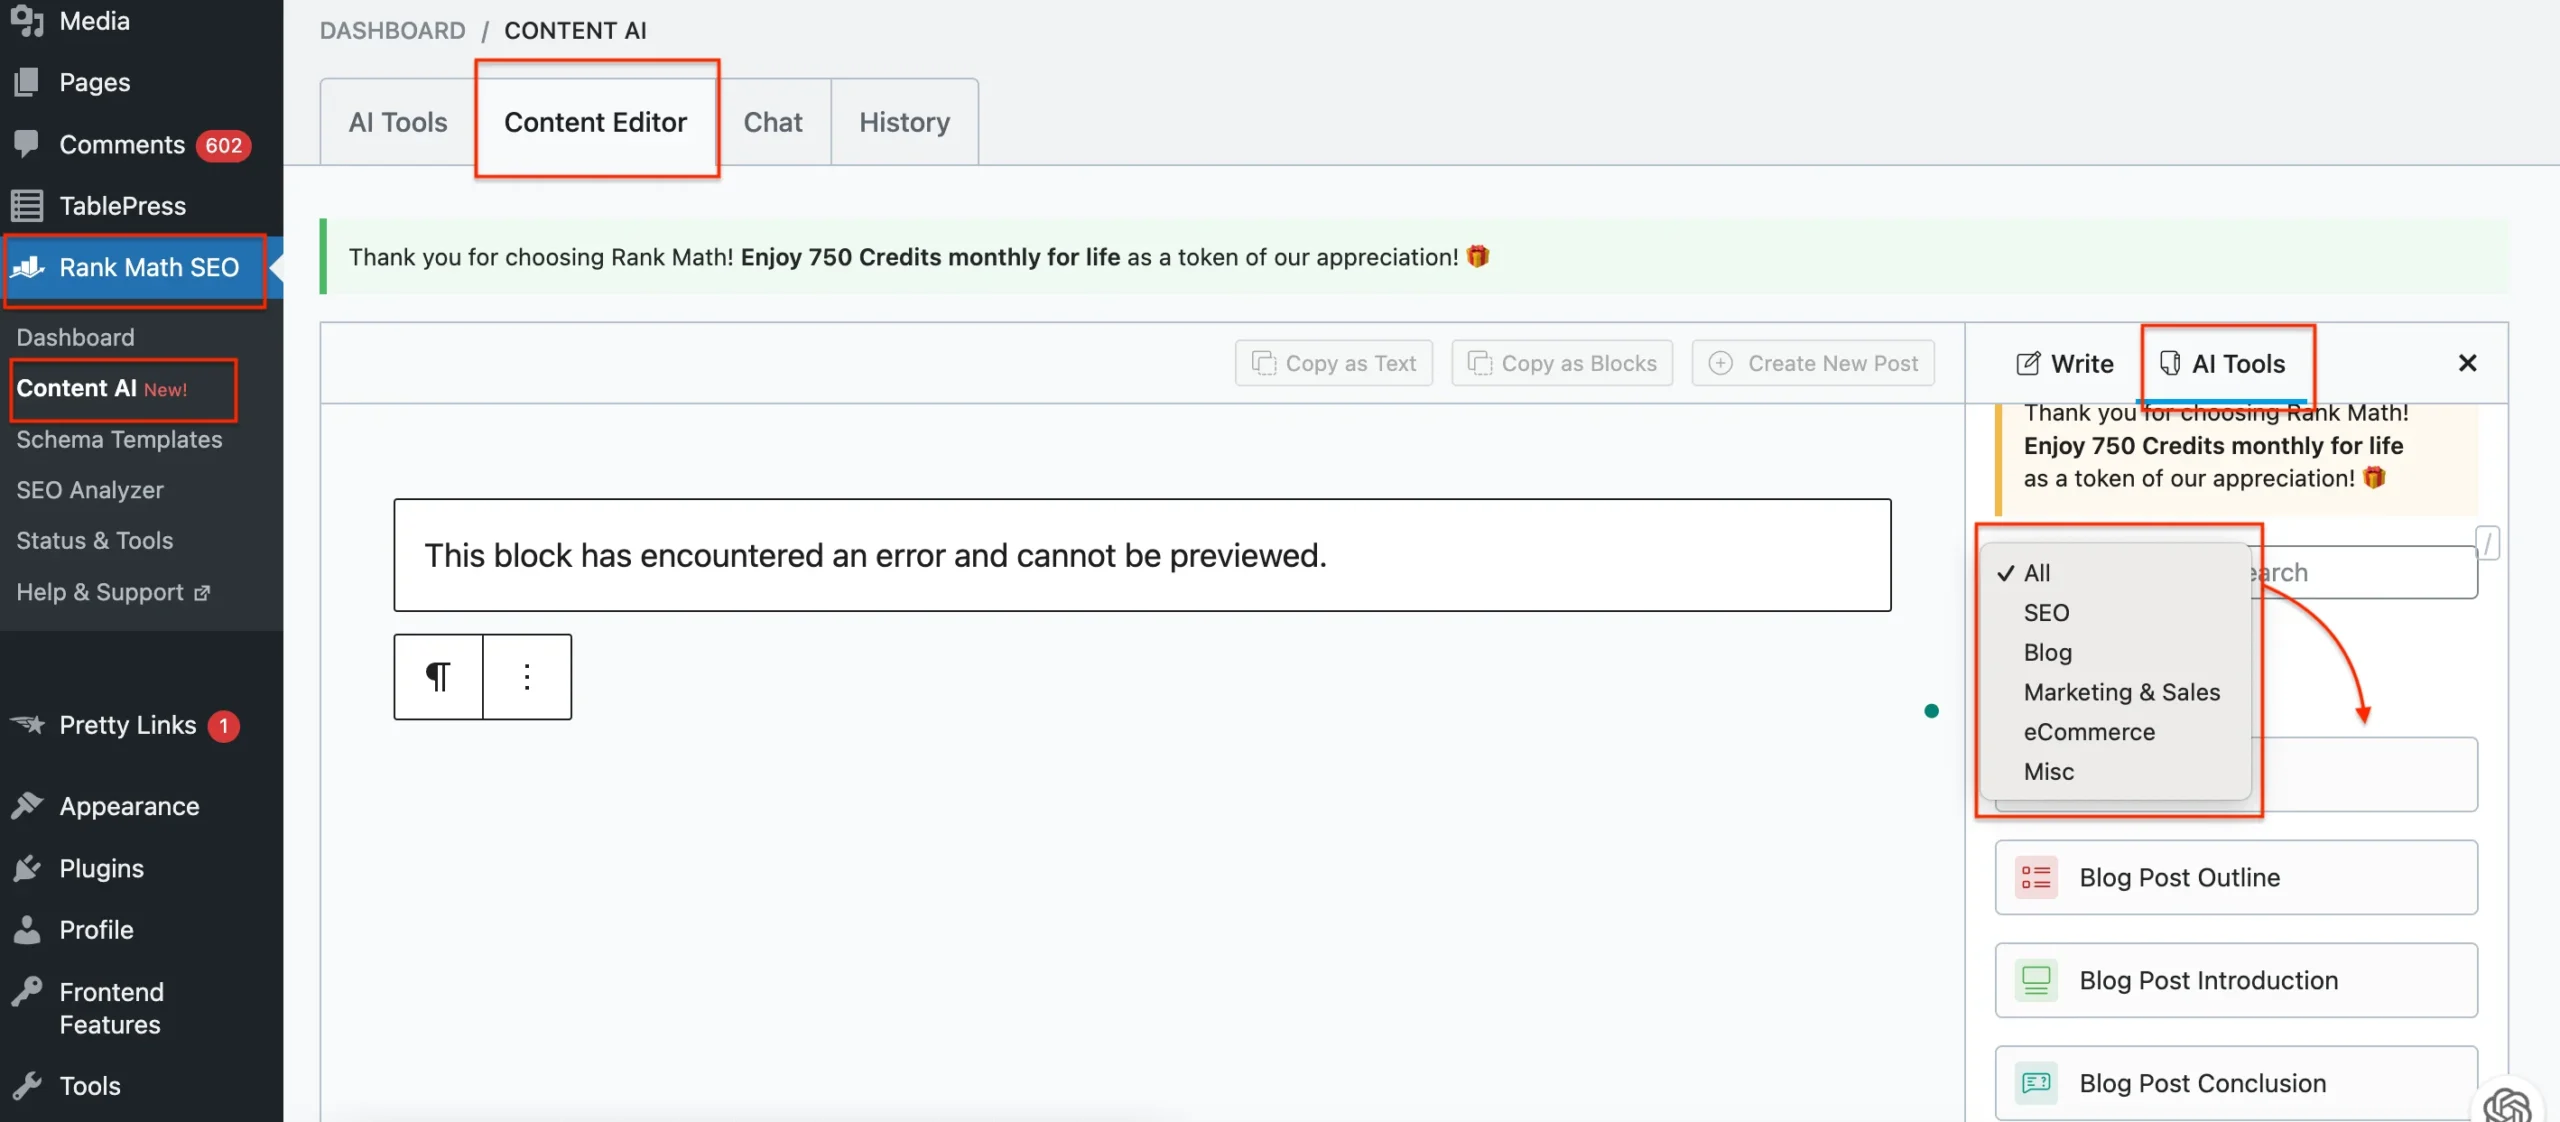This screenshot has width=2560, height=1122.
Task: Open the Media library icon
Action: (x=27, y=21)
